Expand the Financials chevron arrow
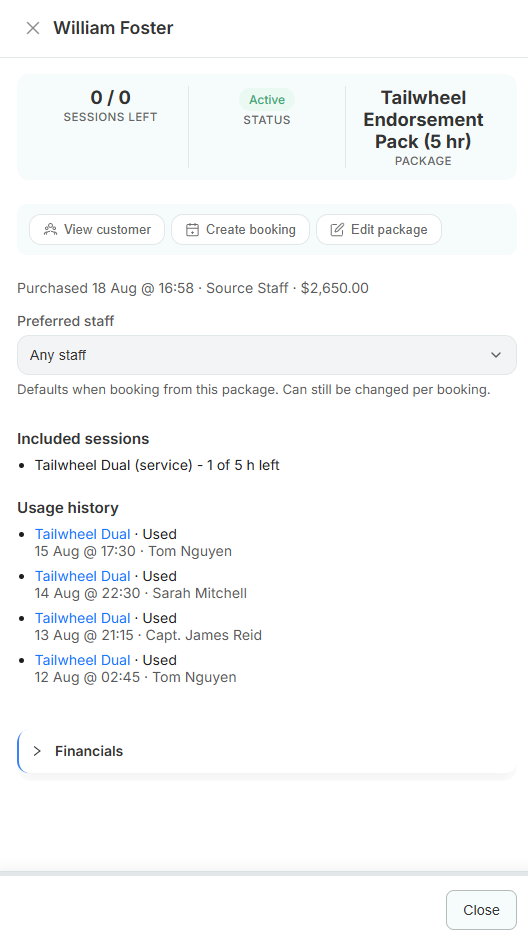The image size is (528, 942). [37, 751]
